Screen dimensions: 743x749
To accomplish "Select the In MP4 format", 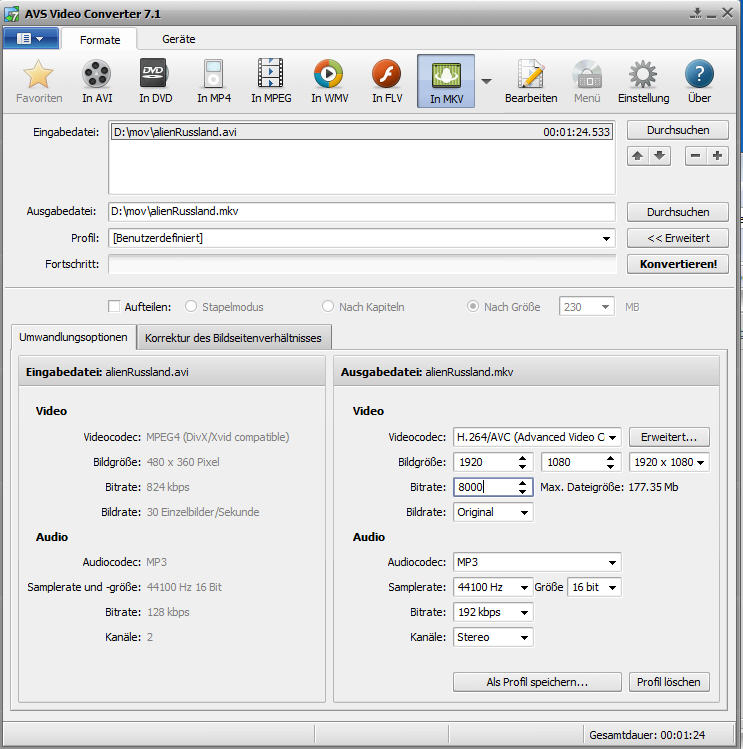I will tap(214, 81).
